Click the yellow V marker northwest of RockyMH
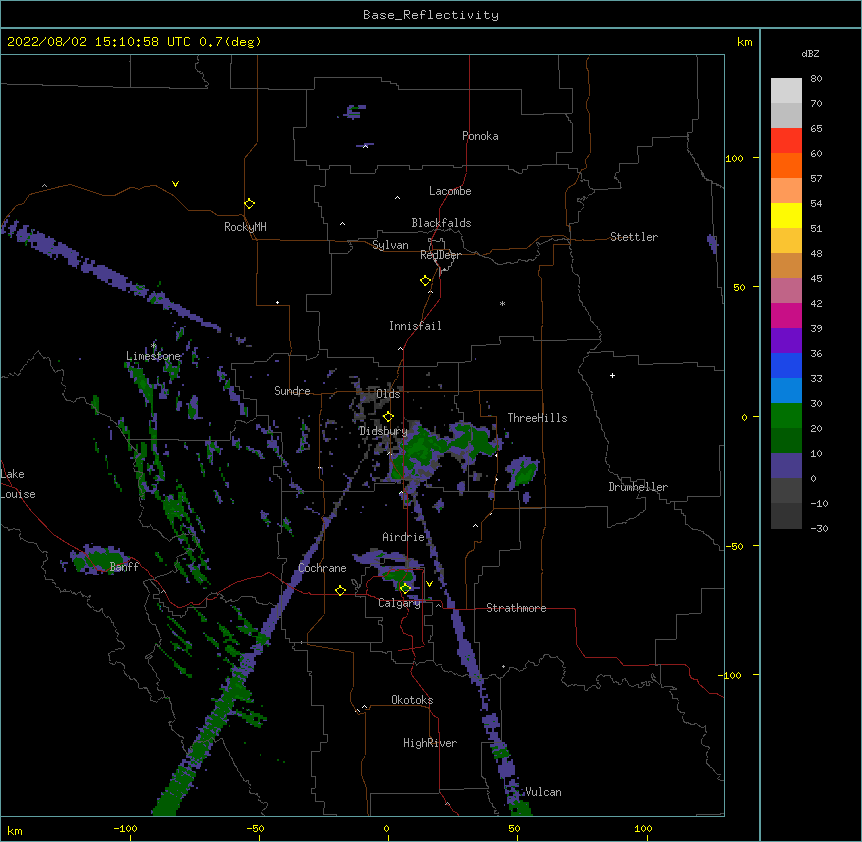862x842 pixels. [175, 184]
